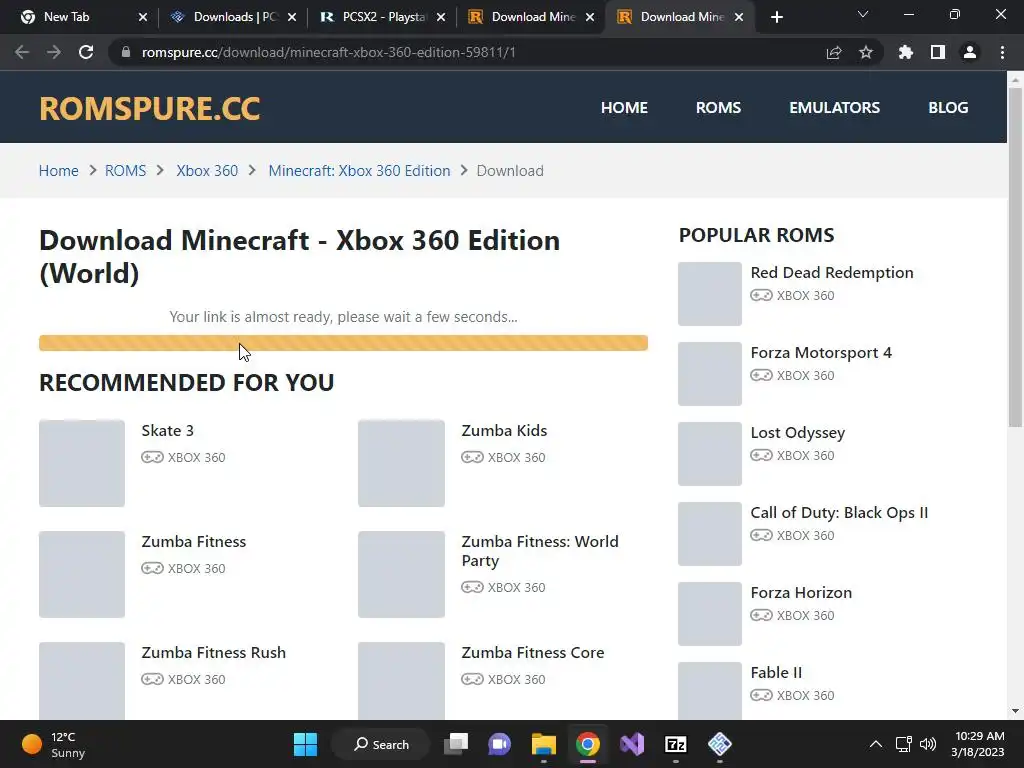Click the ROMSPURE.CC logo

point(150,108)
